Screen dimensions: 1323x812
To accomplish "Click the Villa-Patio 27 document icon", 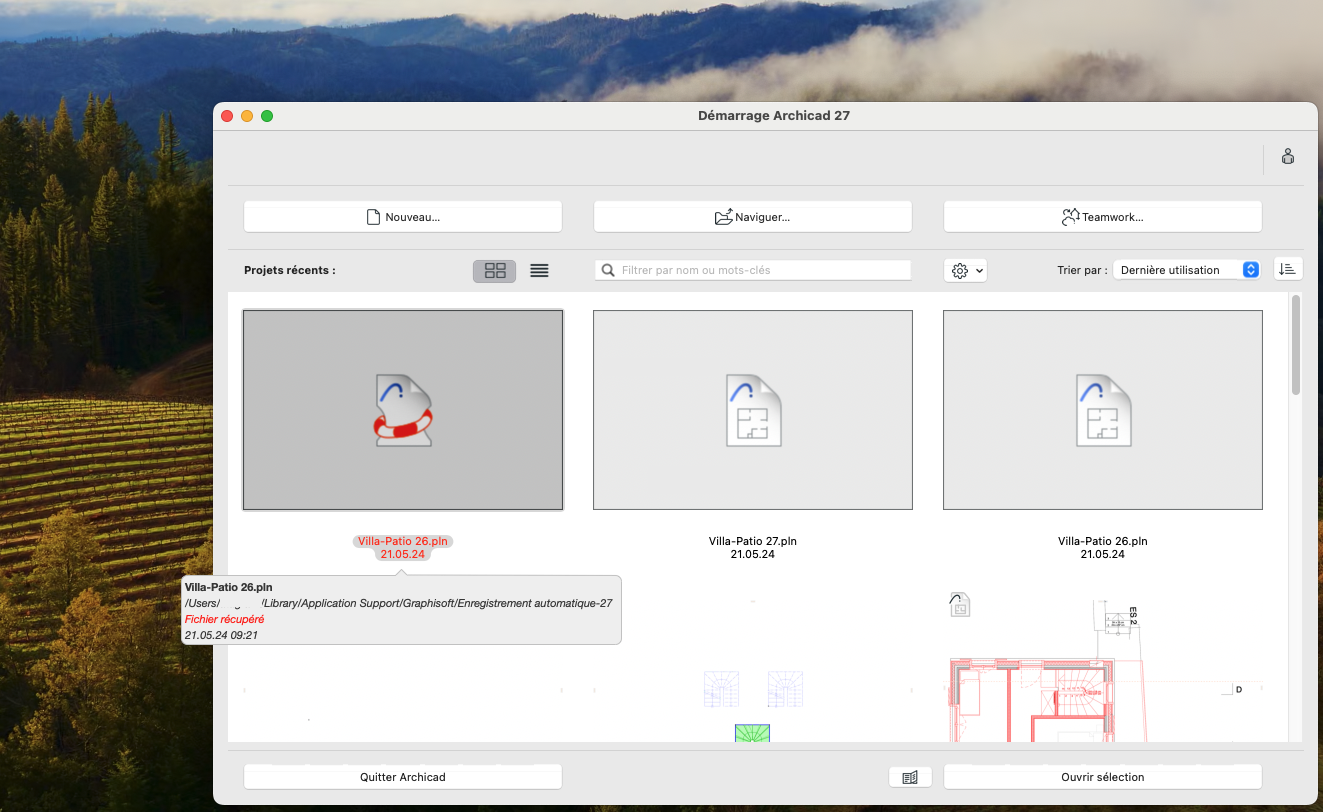I will (753, 410).
